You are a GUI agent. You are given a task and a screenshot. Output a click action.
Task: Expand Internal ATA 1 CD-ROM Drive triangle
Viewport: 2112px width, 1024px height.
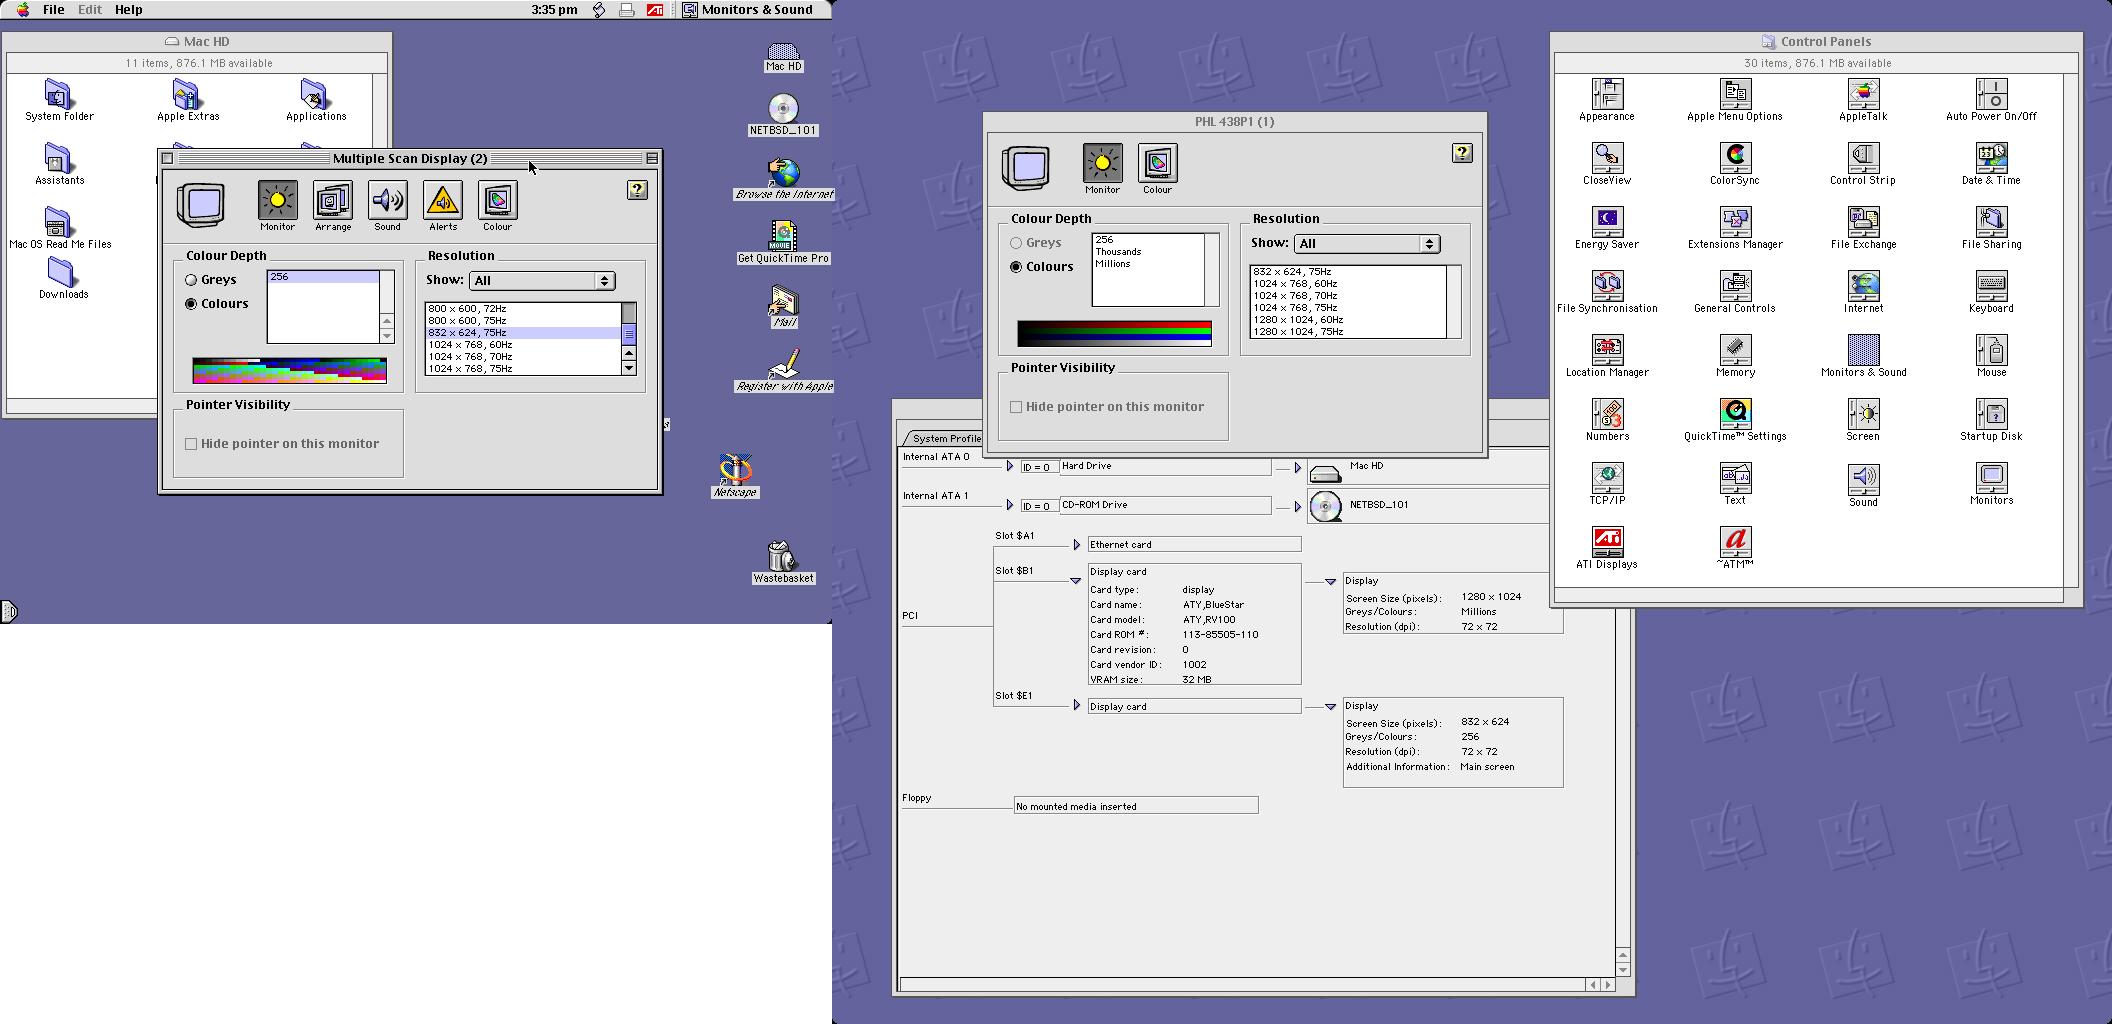click(1010, 505)
